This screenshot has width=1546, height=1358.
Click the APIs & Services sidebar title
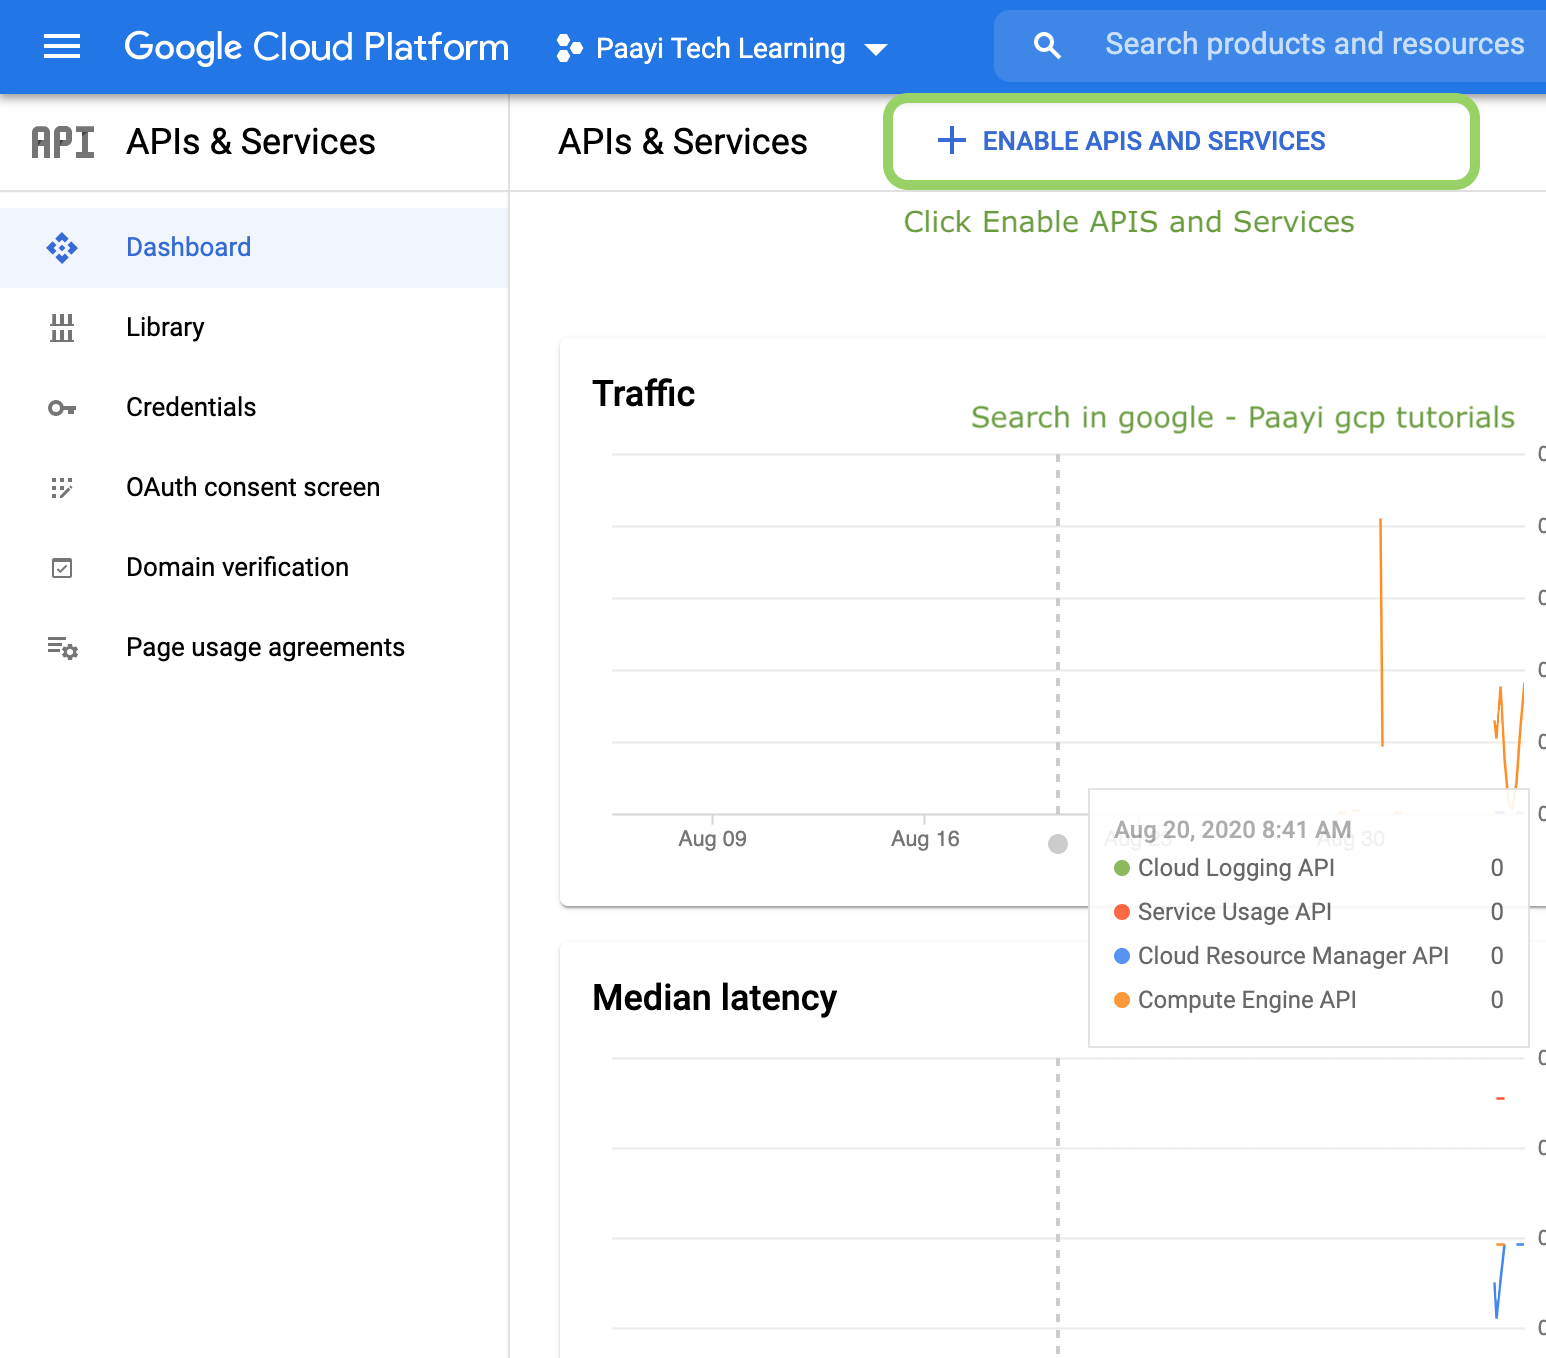tap(251, 142)
